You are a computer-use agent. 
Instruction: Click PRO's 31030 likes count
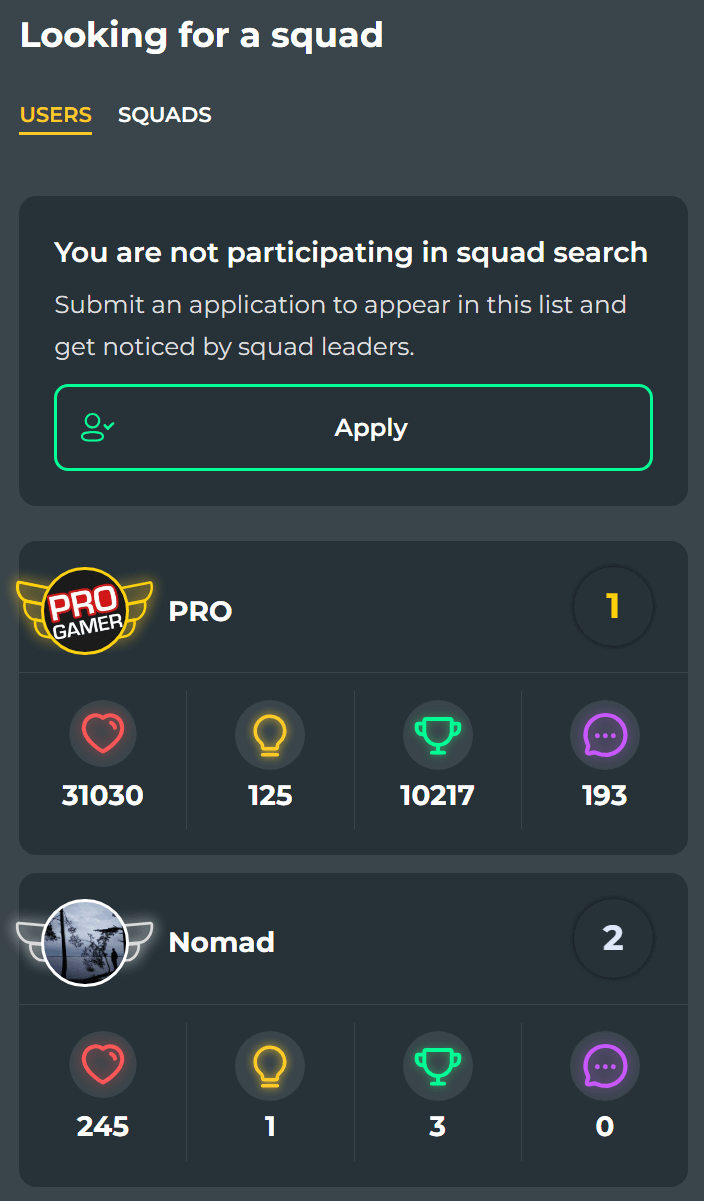pos(103,796)
